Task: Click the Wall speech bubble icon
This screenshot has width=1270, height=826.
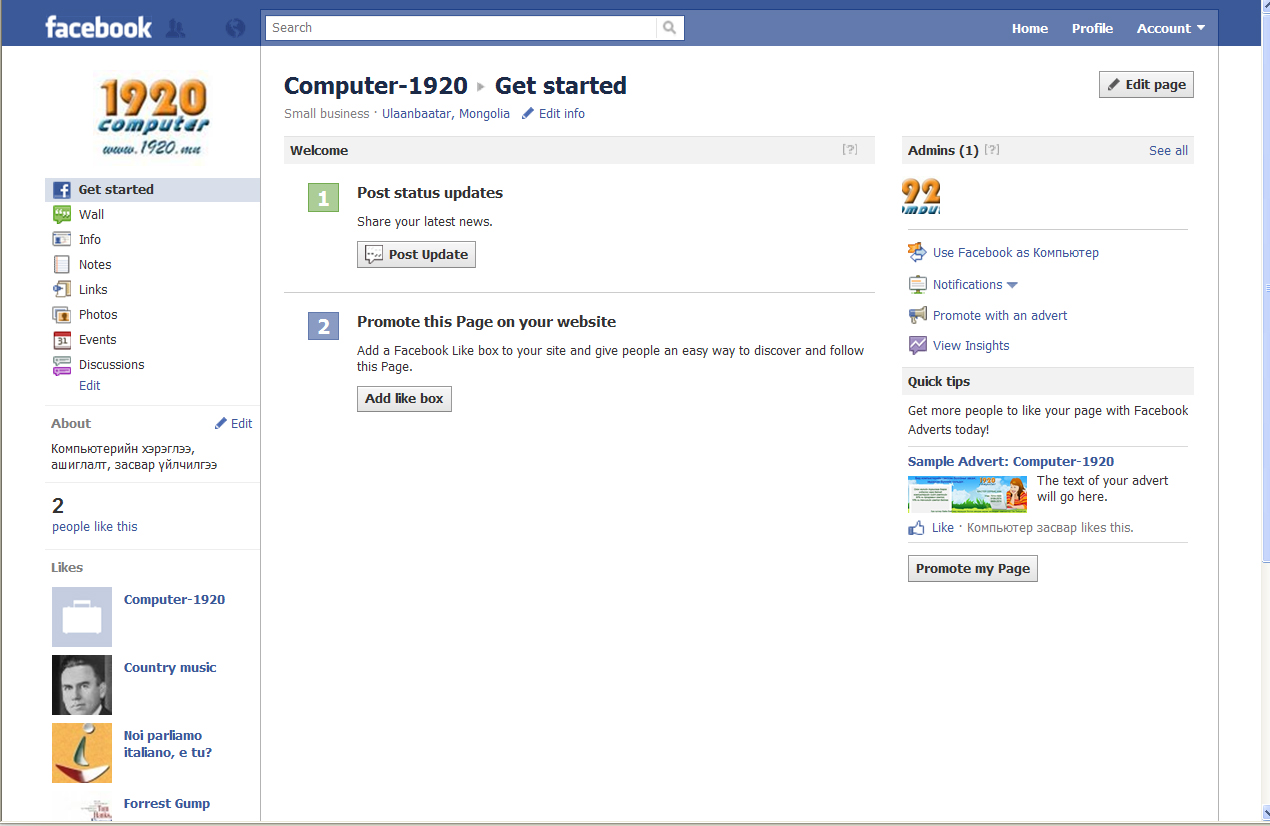Action: [62, 215]
